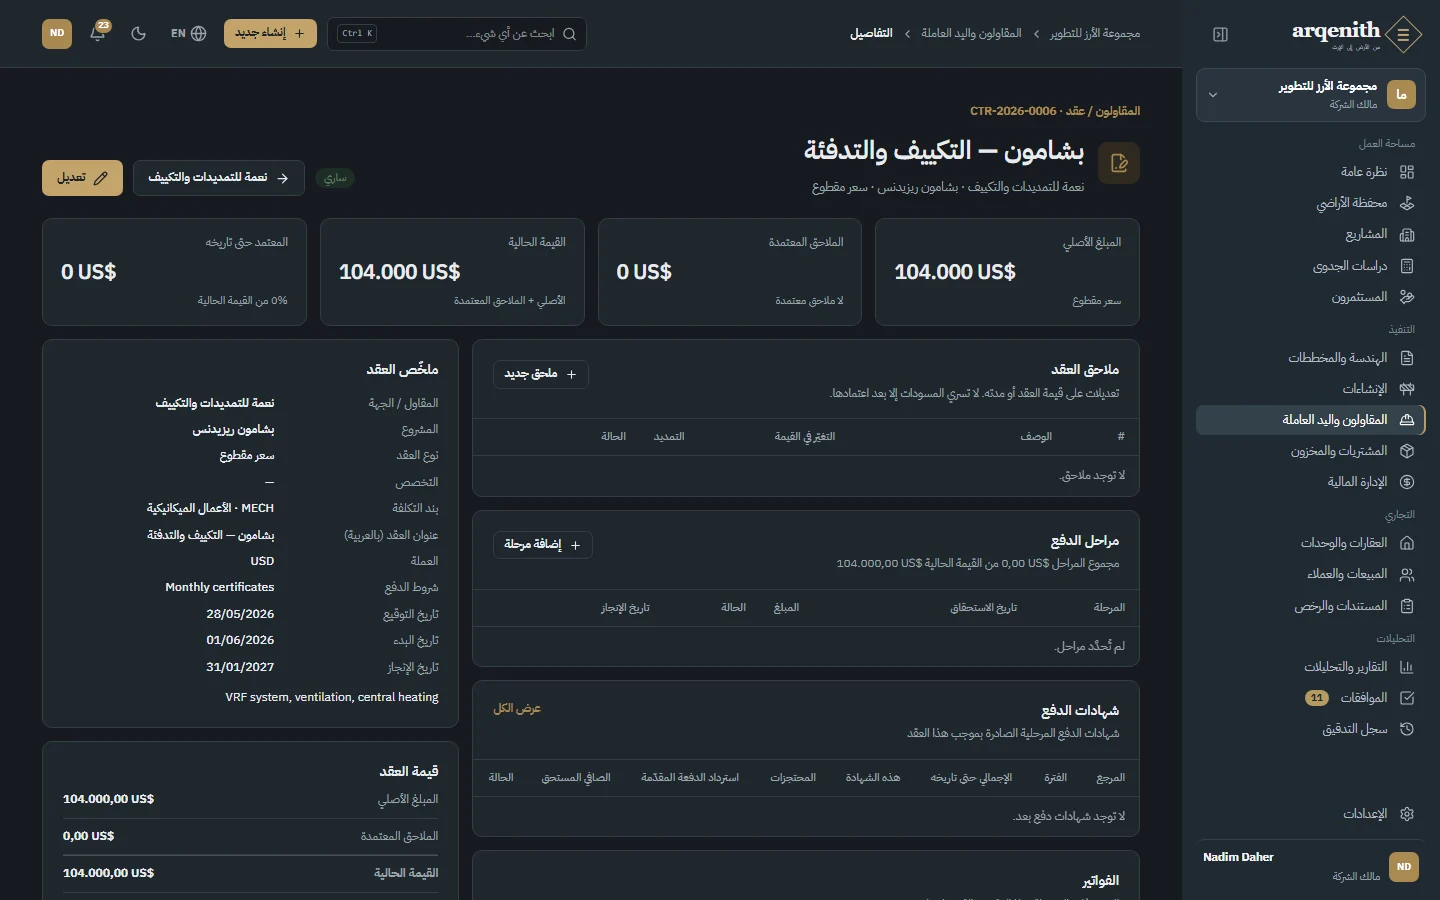Click the المشتريات والمخزون box icon

(x=1407, y=451)
